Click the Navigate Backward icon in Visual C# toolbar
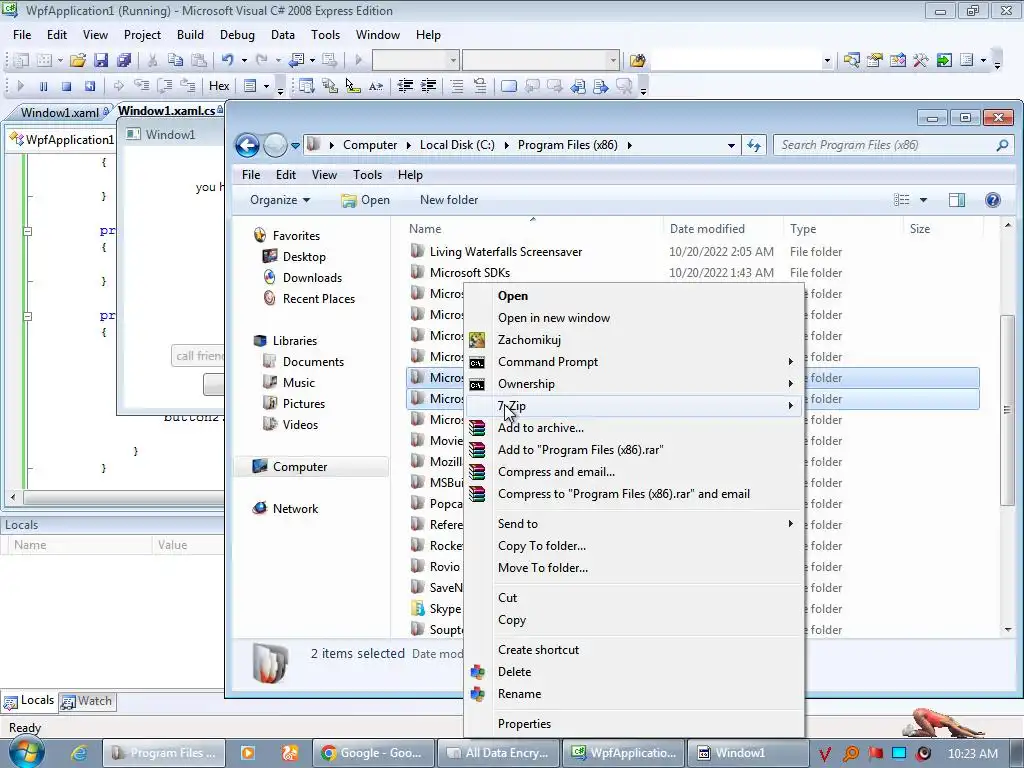Viewport: 1024px width, 768px height. 296,60
